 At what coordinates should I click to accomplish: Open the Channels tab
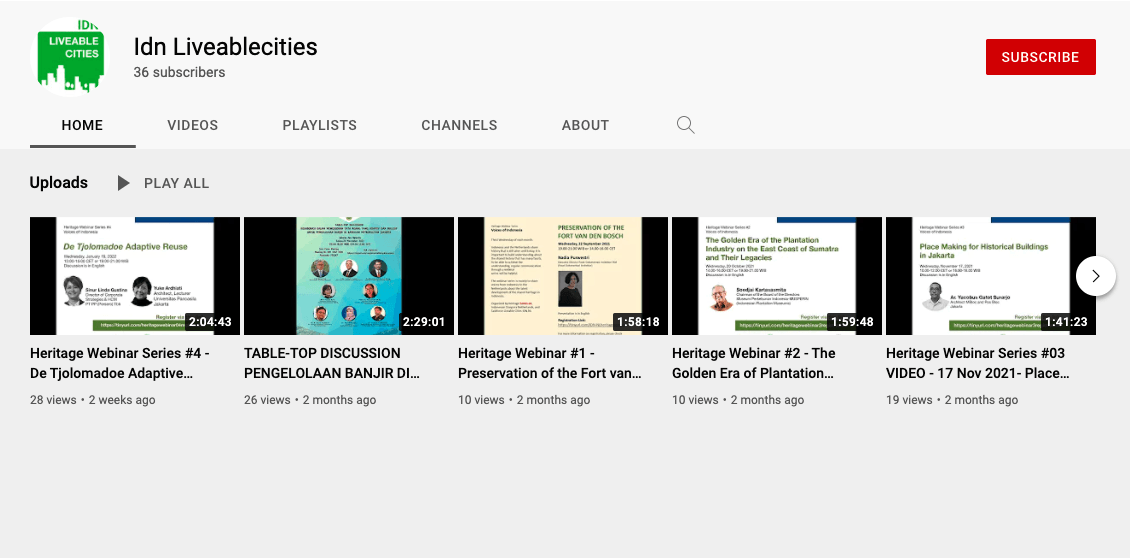pyautogui.click(x=459, y=125)
